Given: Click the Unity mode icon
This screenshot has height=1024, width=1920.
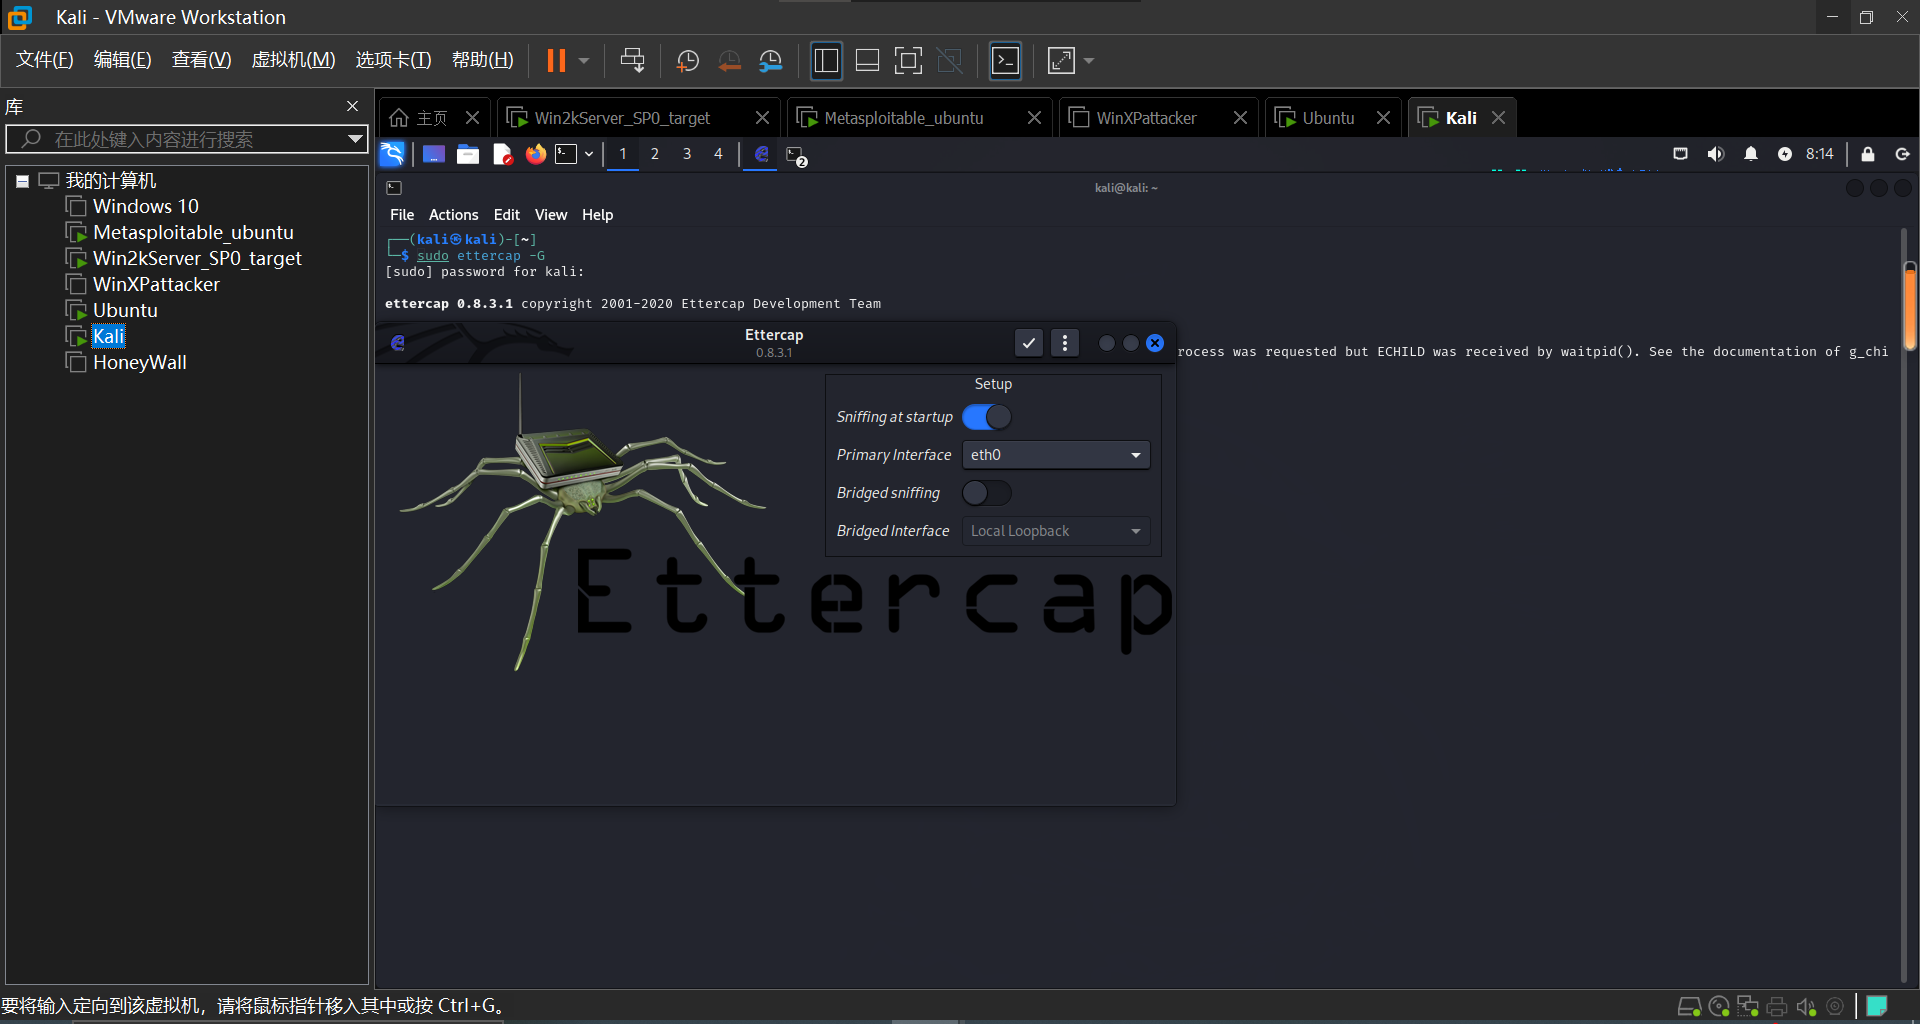Looking at the screenshot, I should [949, 61].
